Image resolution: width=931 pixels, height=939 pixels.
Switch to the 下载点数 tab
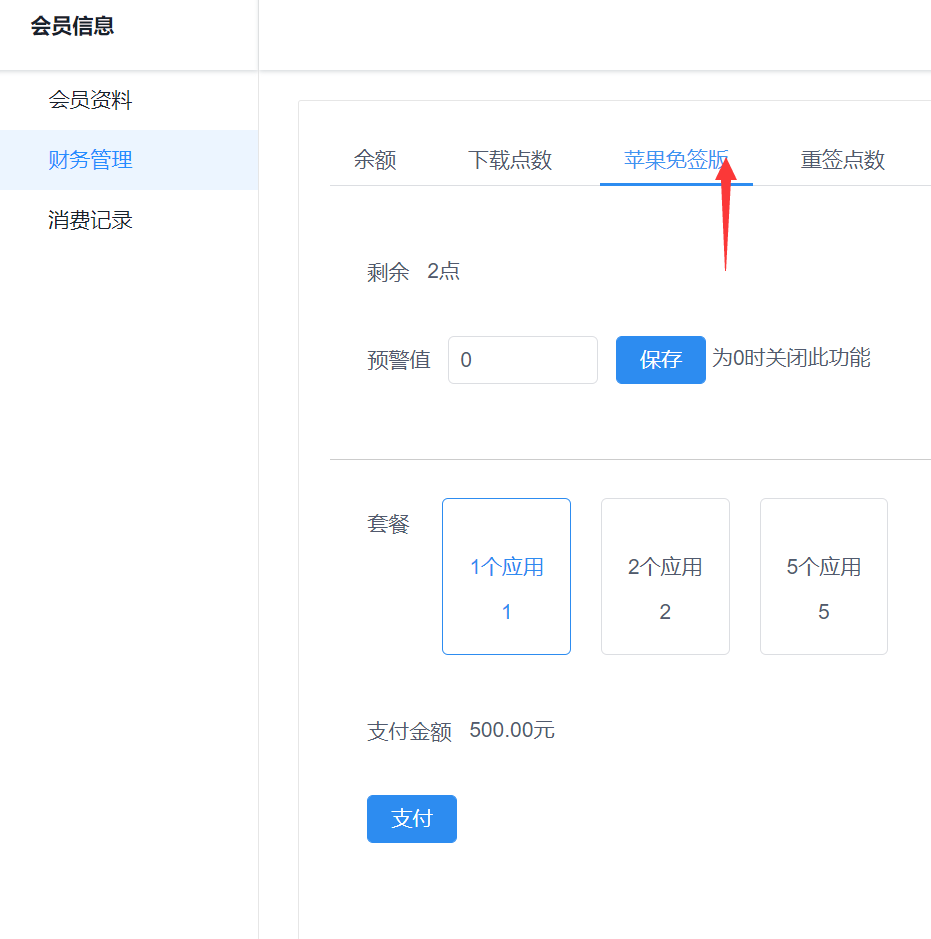(x=510, y=160)
